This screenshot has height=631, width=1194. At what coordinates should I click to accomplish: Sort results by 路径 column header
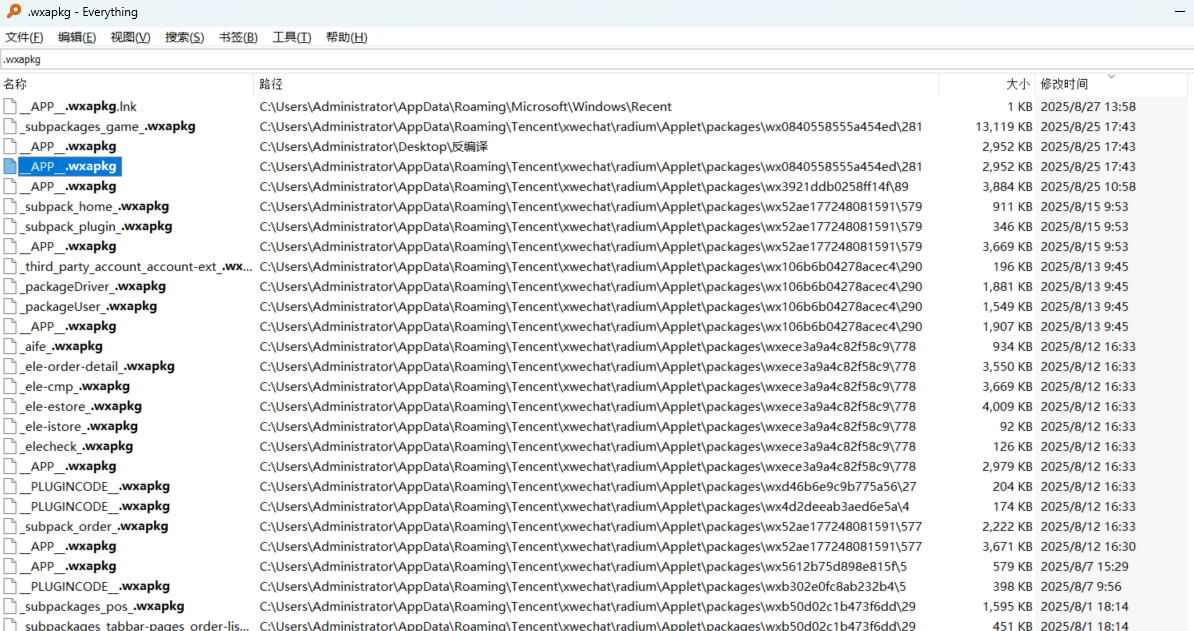[x=271, y=85]
